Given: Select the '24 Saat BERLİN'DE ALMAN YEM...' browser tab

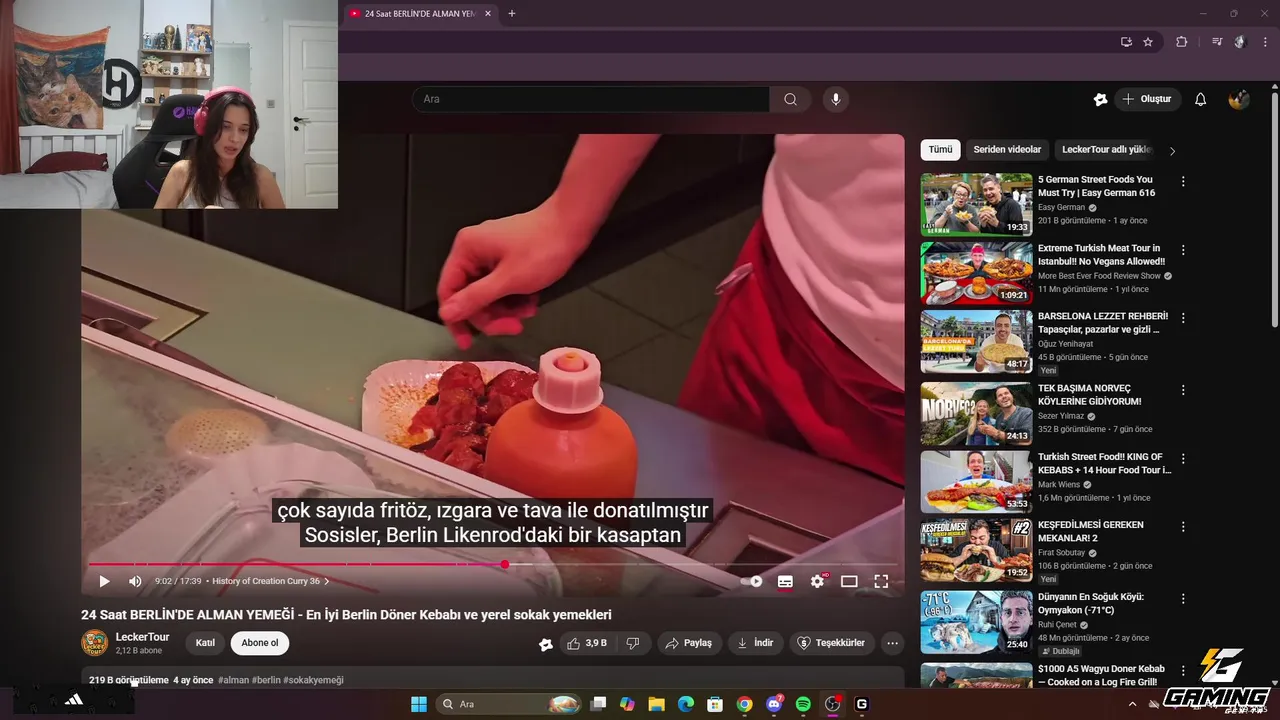Looking at the screenshot, I should point(421,14).
